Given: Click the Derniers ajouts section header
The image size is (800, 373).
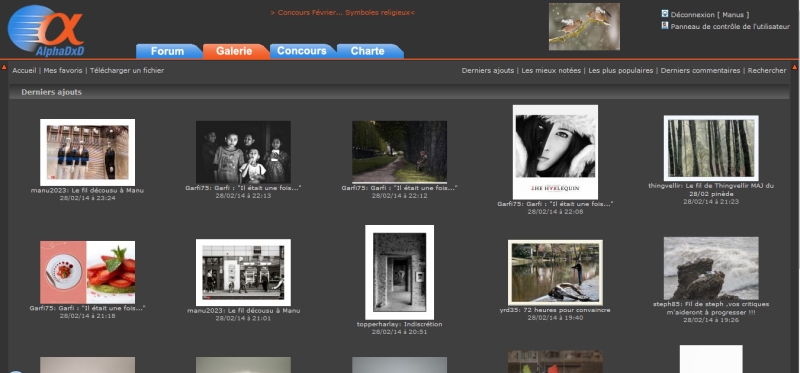Looking at the screenshot, I should (x=399, y=92).
